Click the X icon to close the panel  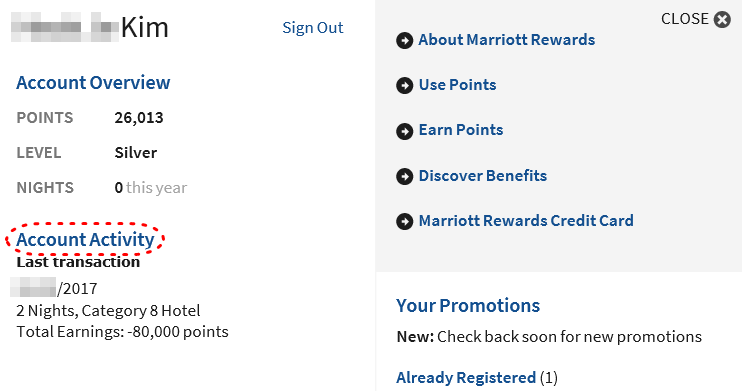pos(722,20)
